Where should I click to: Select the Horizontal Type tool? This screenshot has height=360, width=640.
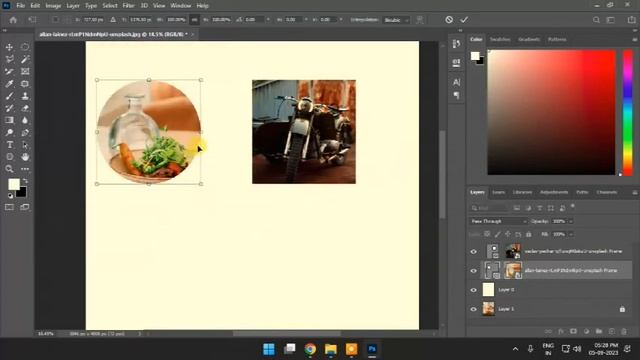point(9,145)
